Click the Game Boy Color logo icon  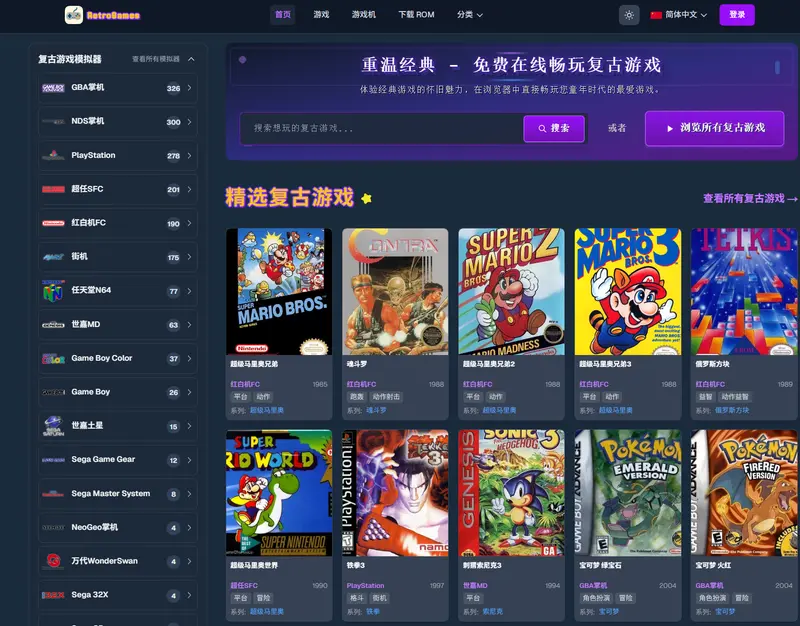coord(53,358)
